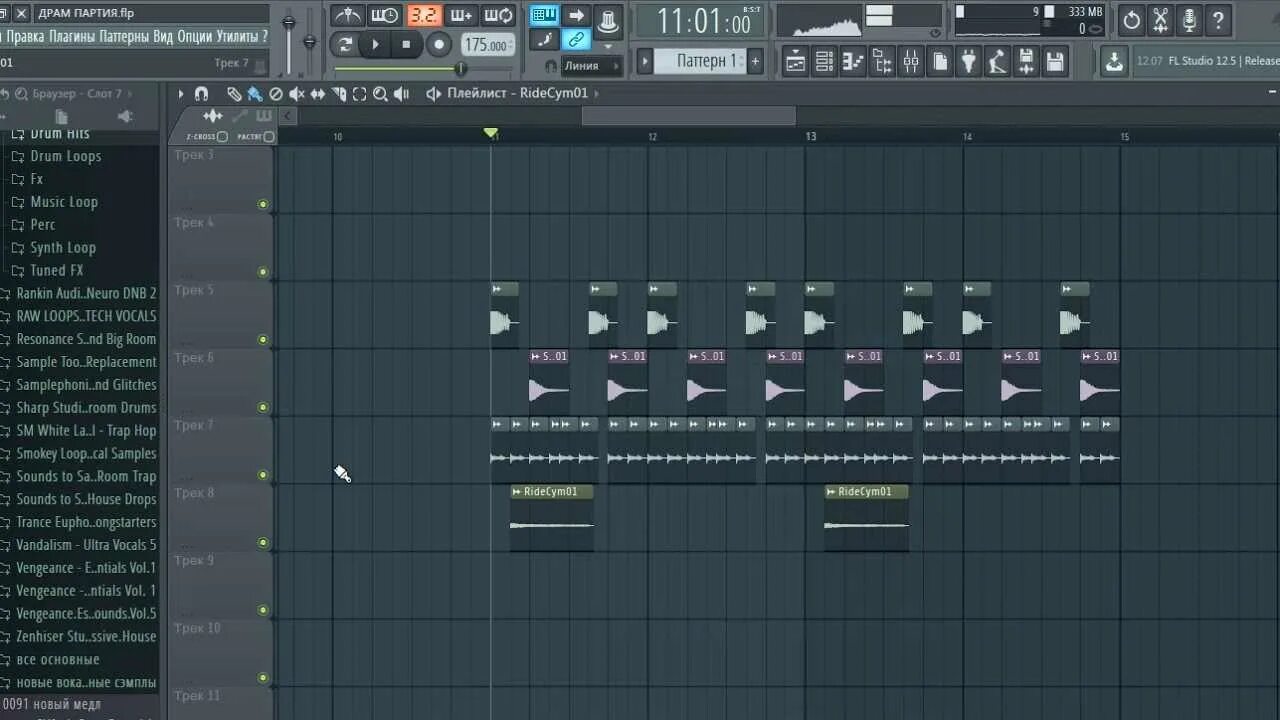The image size is (1280, 720).
Task: Mute Трек 5 with its green dot
Action: pos(263,340)
